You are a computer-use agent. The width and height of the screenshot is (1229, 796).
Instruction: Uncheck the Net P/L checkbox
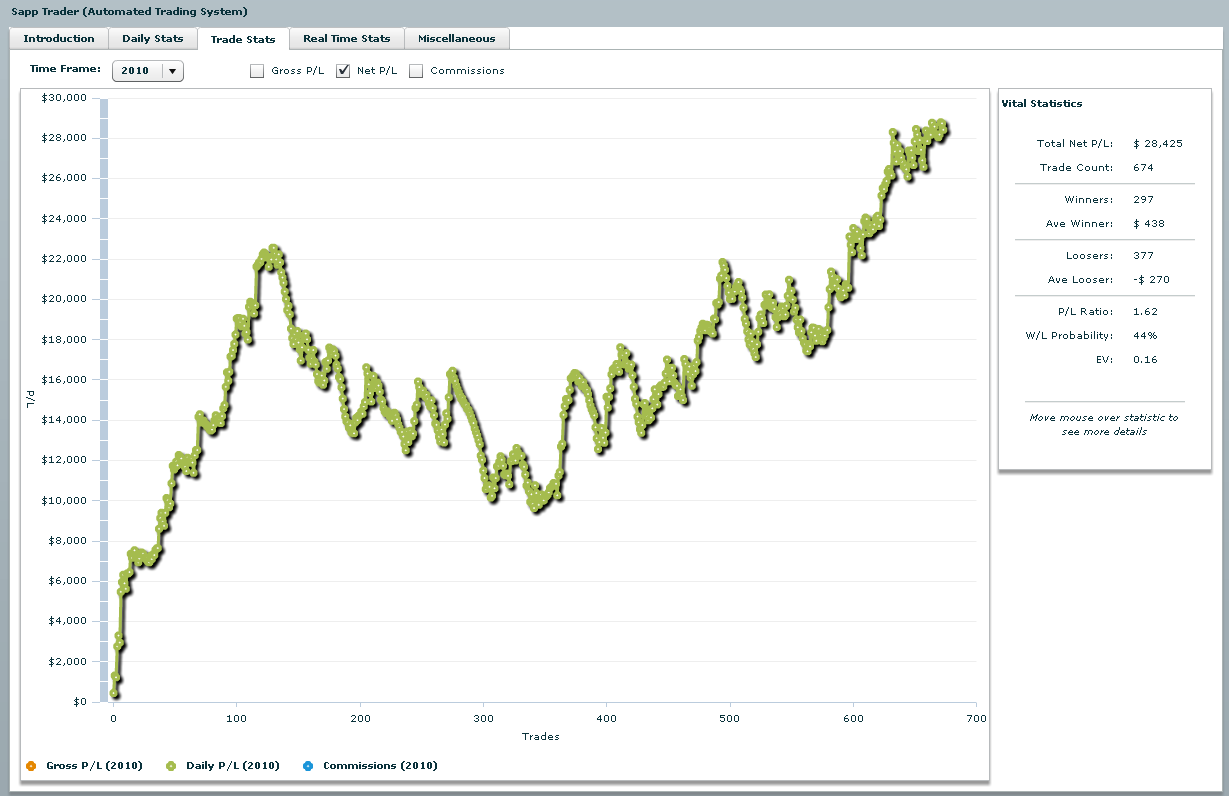coord(343,71)
